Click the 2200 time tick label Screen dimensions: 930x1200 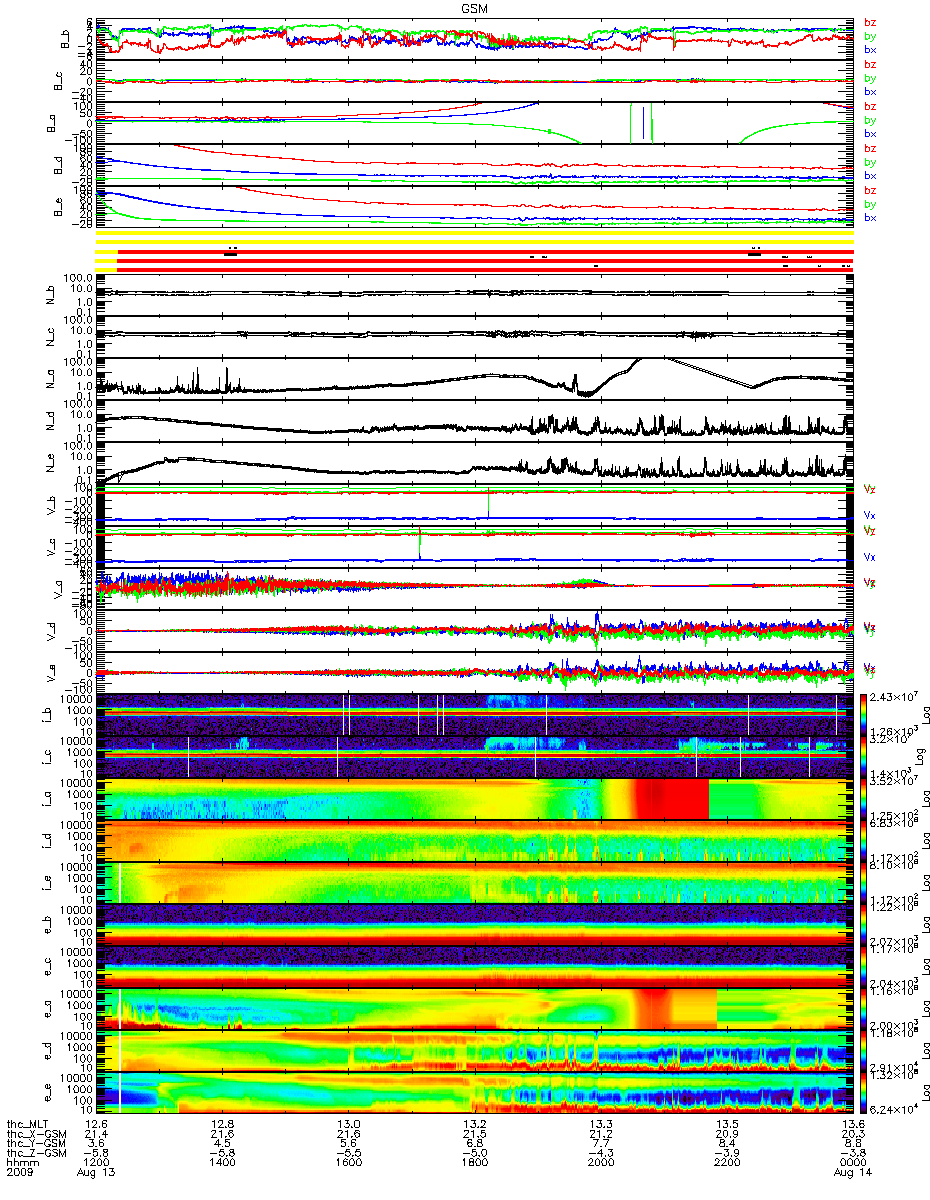click(726, 1163)
